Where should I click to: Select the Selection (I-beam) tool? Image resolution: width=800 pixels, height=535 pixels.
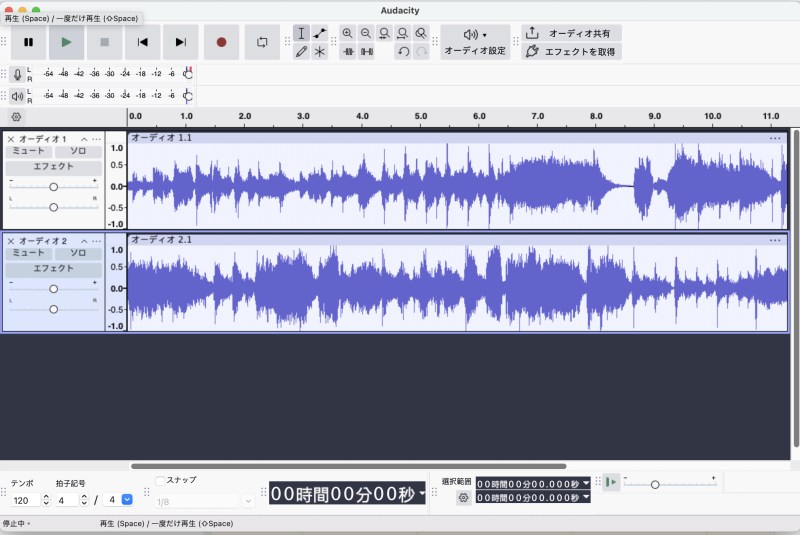(x=301, y=33)
